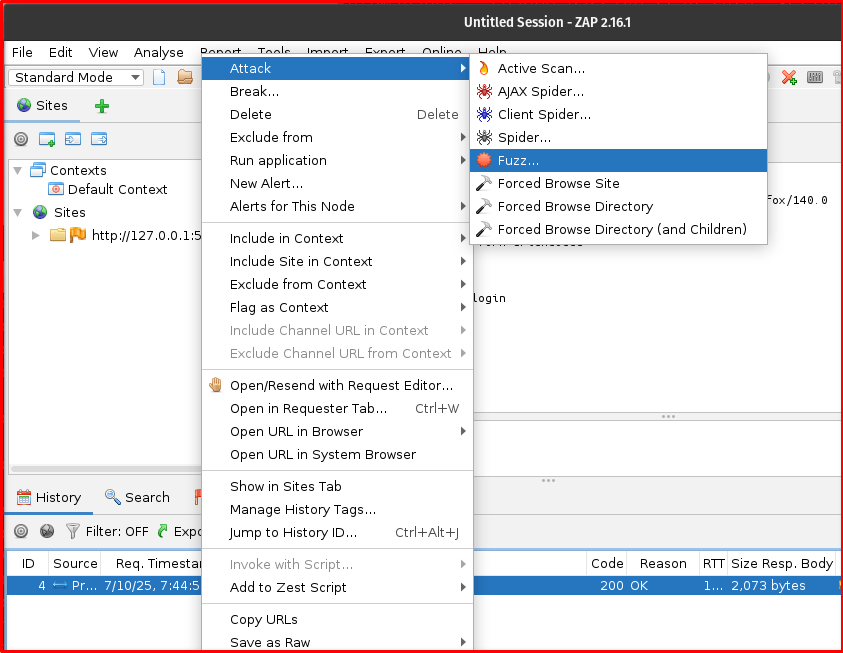
Task: Click the red X custom breakpoint icon
Action: point(789,77)
